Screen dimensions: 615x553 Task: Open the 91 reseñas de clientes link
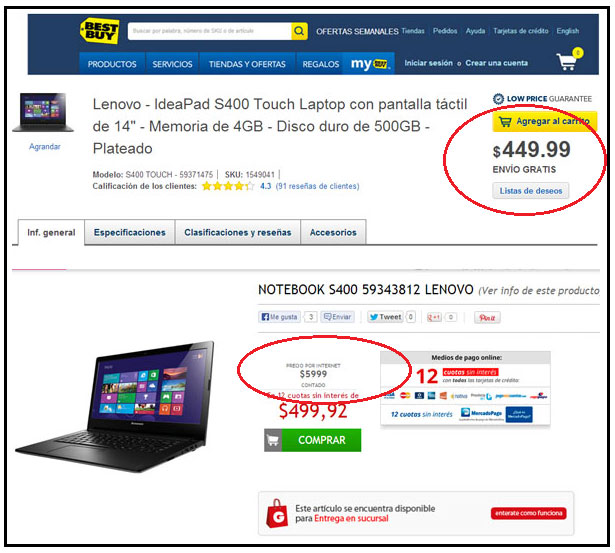click(x=317, y=186)
